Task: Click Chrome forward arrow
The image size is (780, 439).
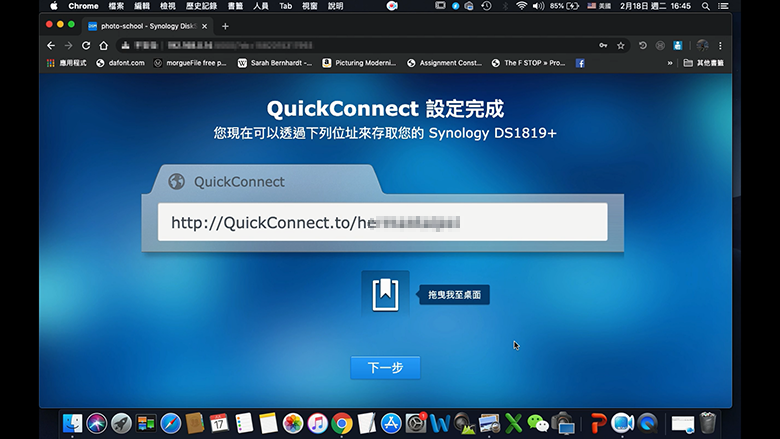Action: pyautogui.click(x=69, y=46)
